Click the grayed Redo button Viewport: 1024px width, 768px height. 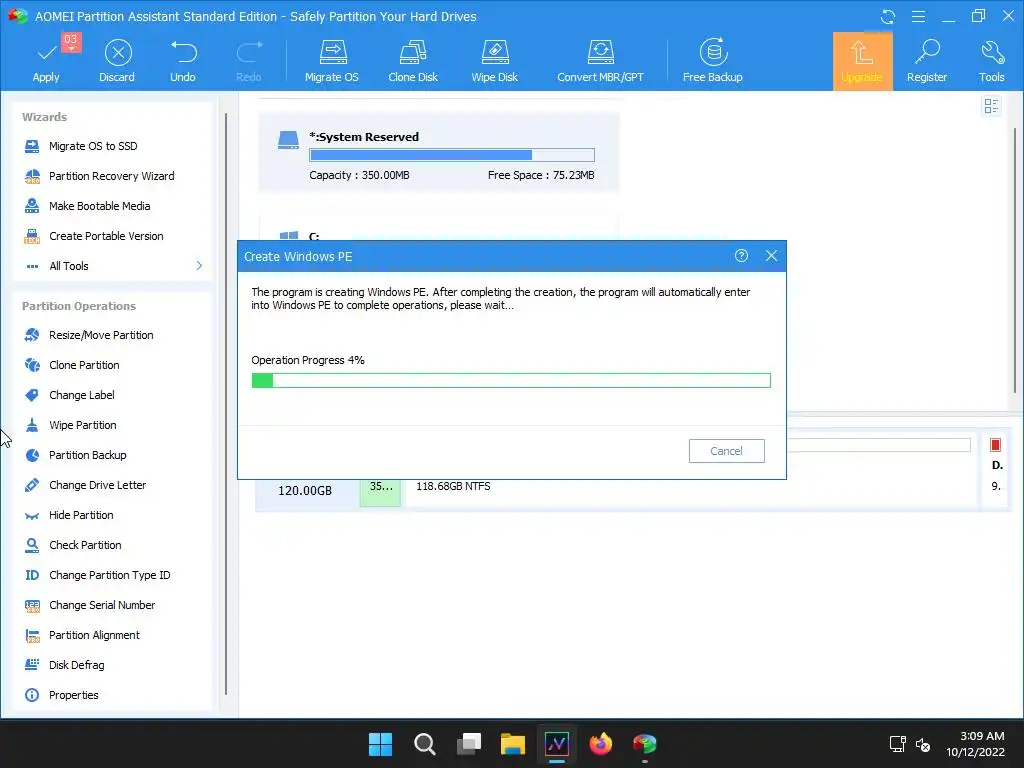248,61
